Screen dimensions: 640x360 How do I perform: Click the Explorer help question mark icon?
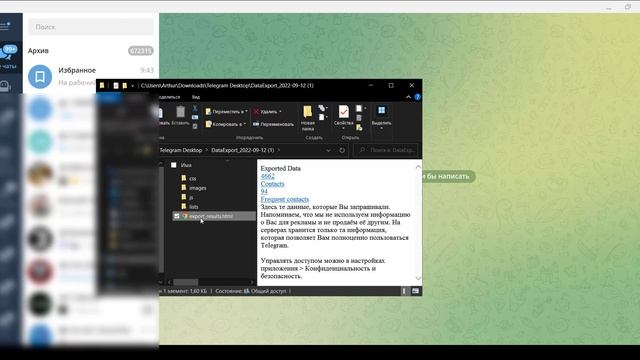pos(417,97)
